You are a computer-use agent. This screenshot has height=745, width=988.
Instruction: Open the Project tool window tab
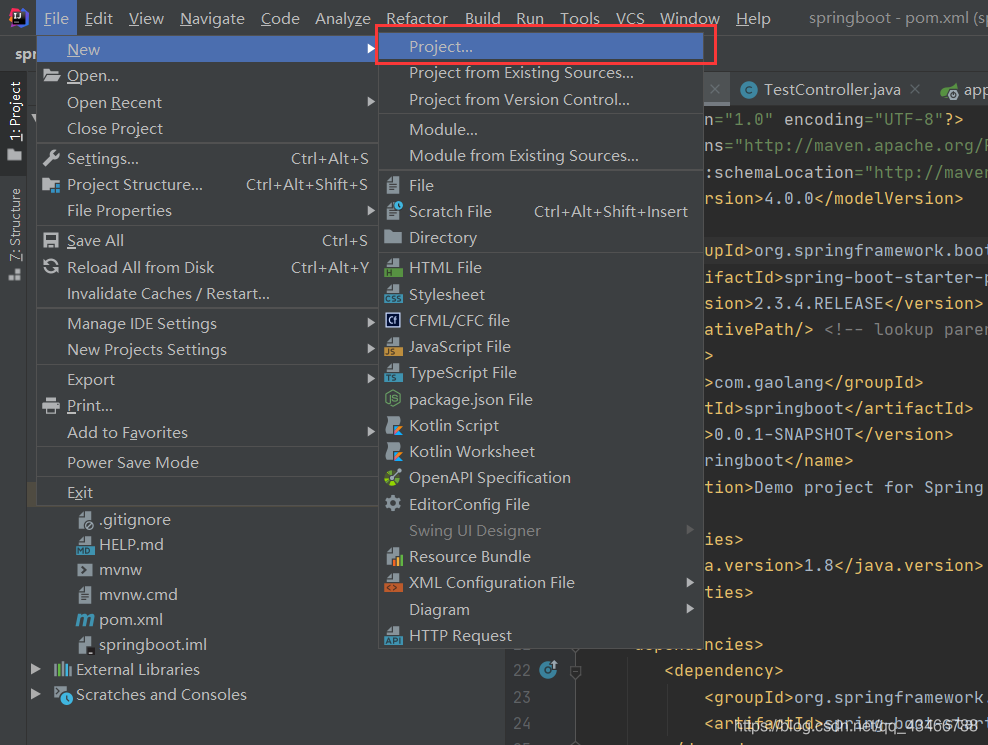[14, 120]
